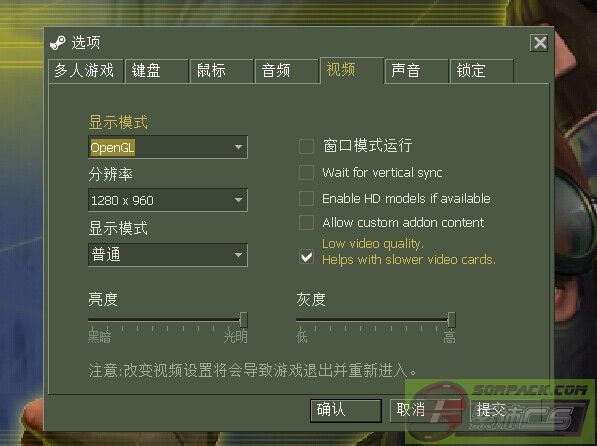Click the 亮度 brightness slider handle

pyautogui.click(x=243, y=320)
